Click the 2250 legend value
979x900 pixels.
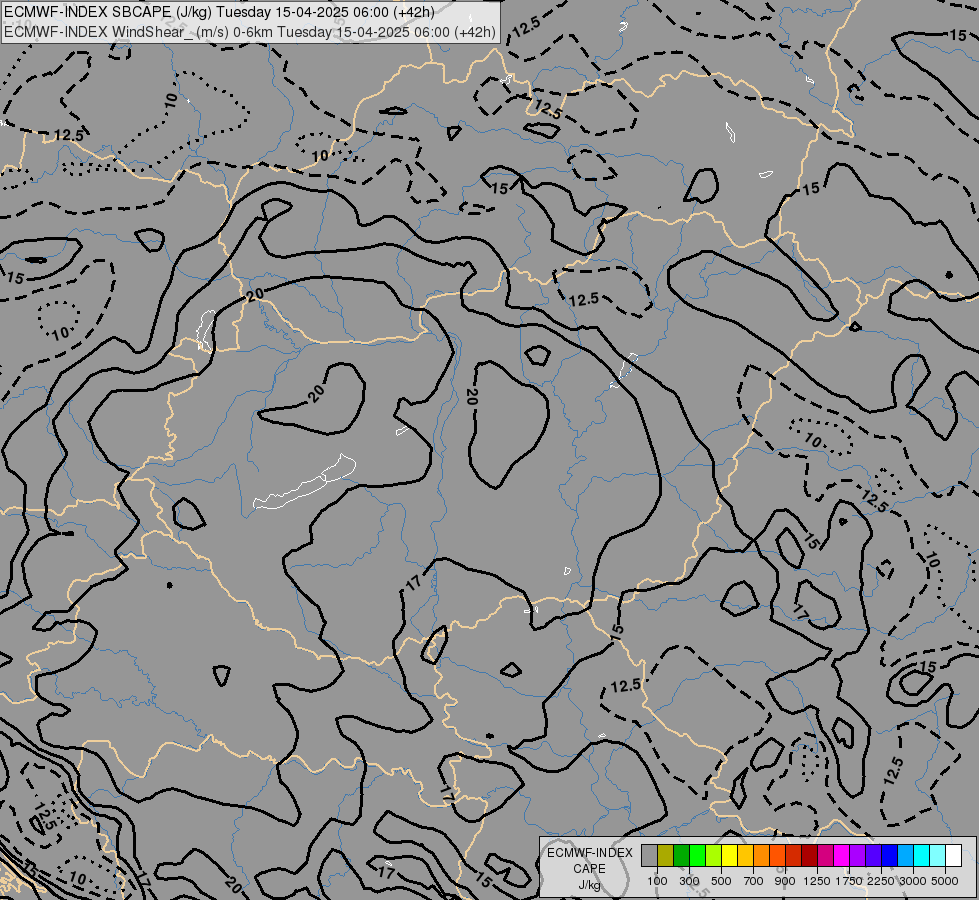click(881, 881)
